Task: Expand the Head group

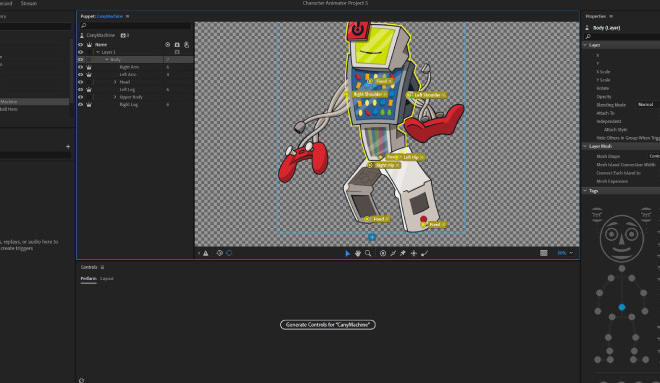Action: pyautogui.click(x=115, y=82)
